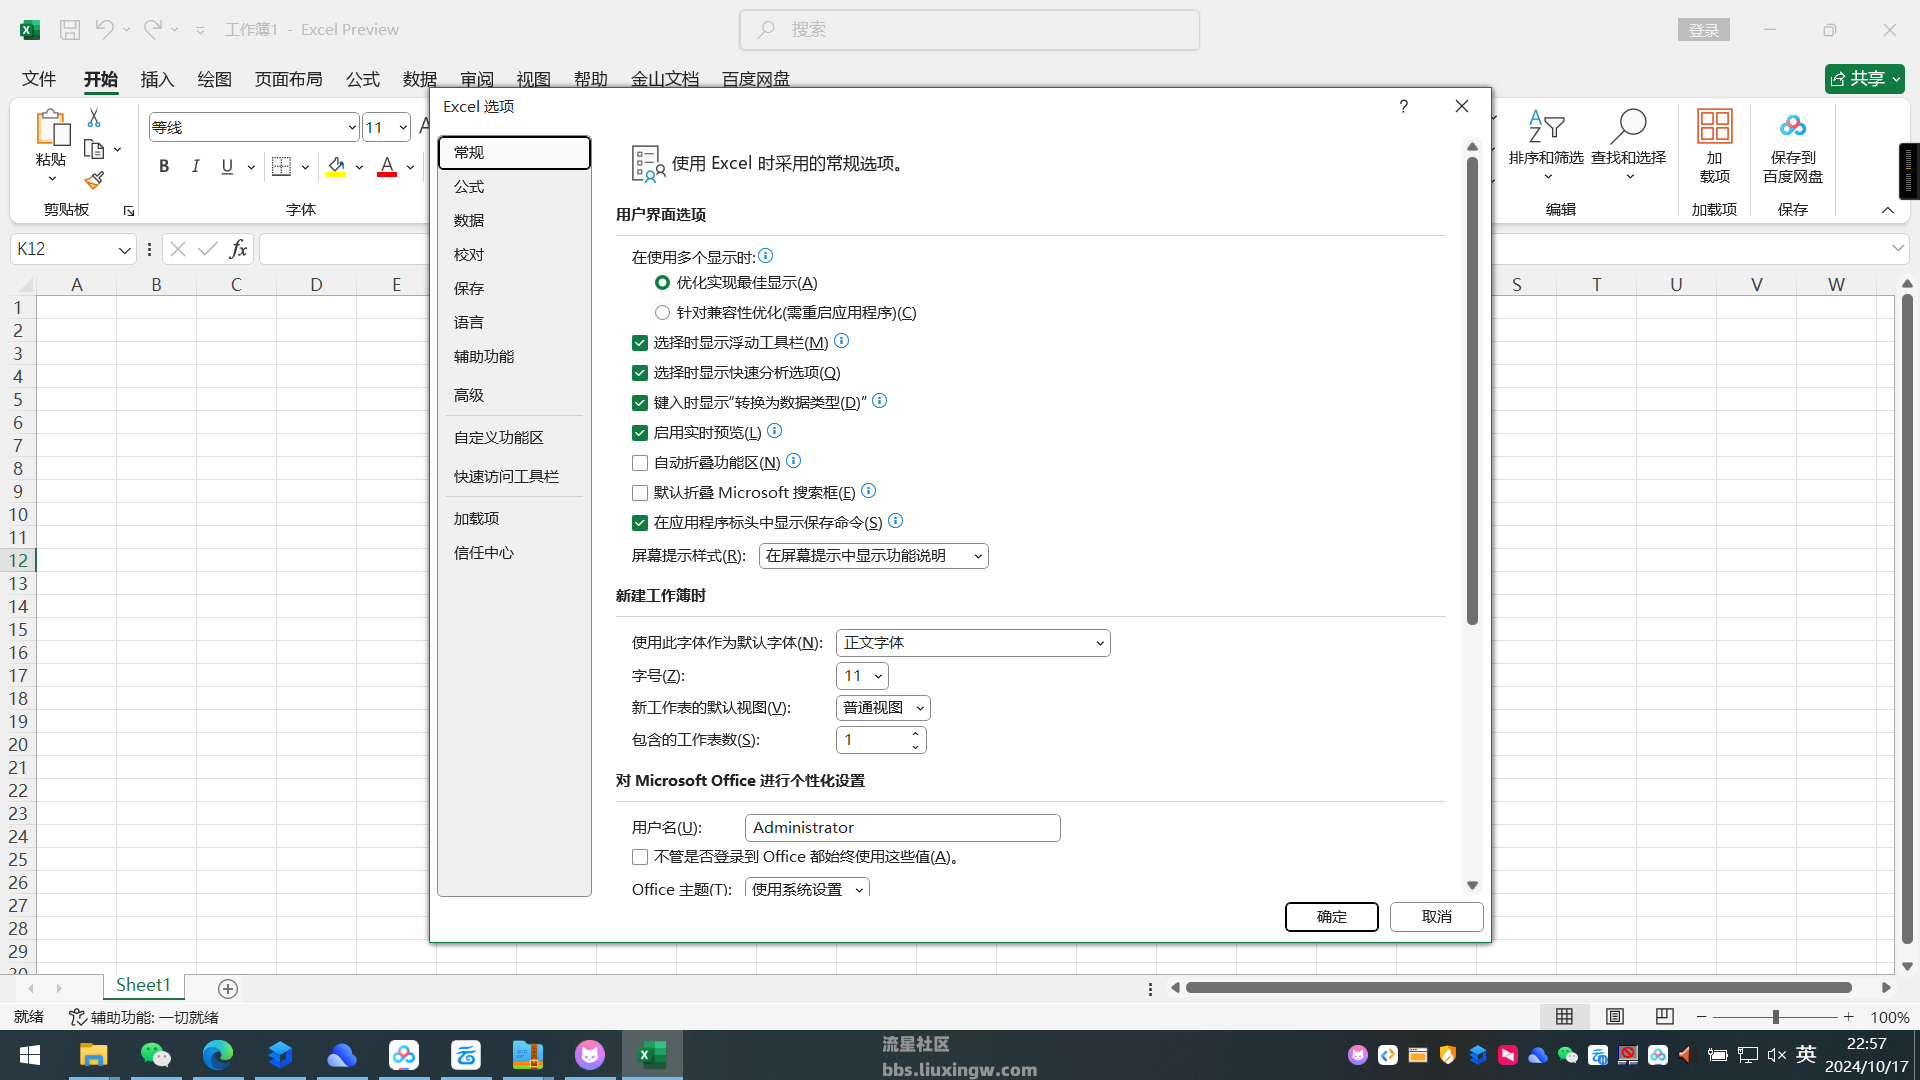The height and width of the screenshot is (1080, 1920).
Task: Click the zoom slider handle
Action: (1776, 1017)
